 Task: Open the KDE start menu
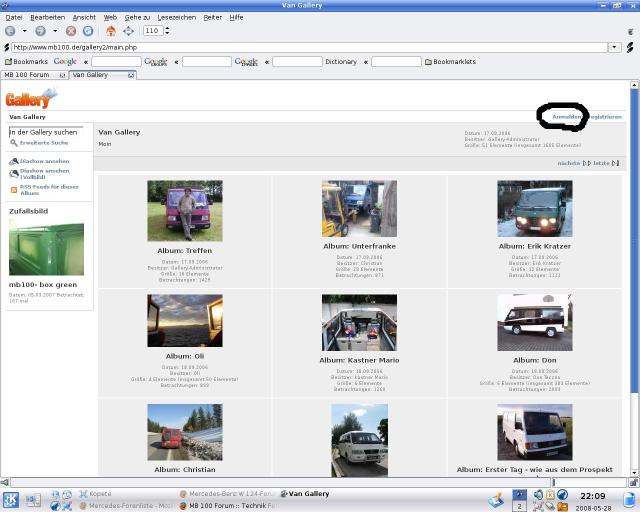coord(9,499)
